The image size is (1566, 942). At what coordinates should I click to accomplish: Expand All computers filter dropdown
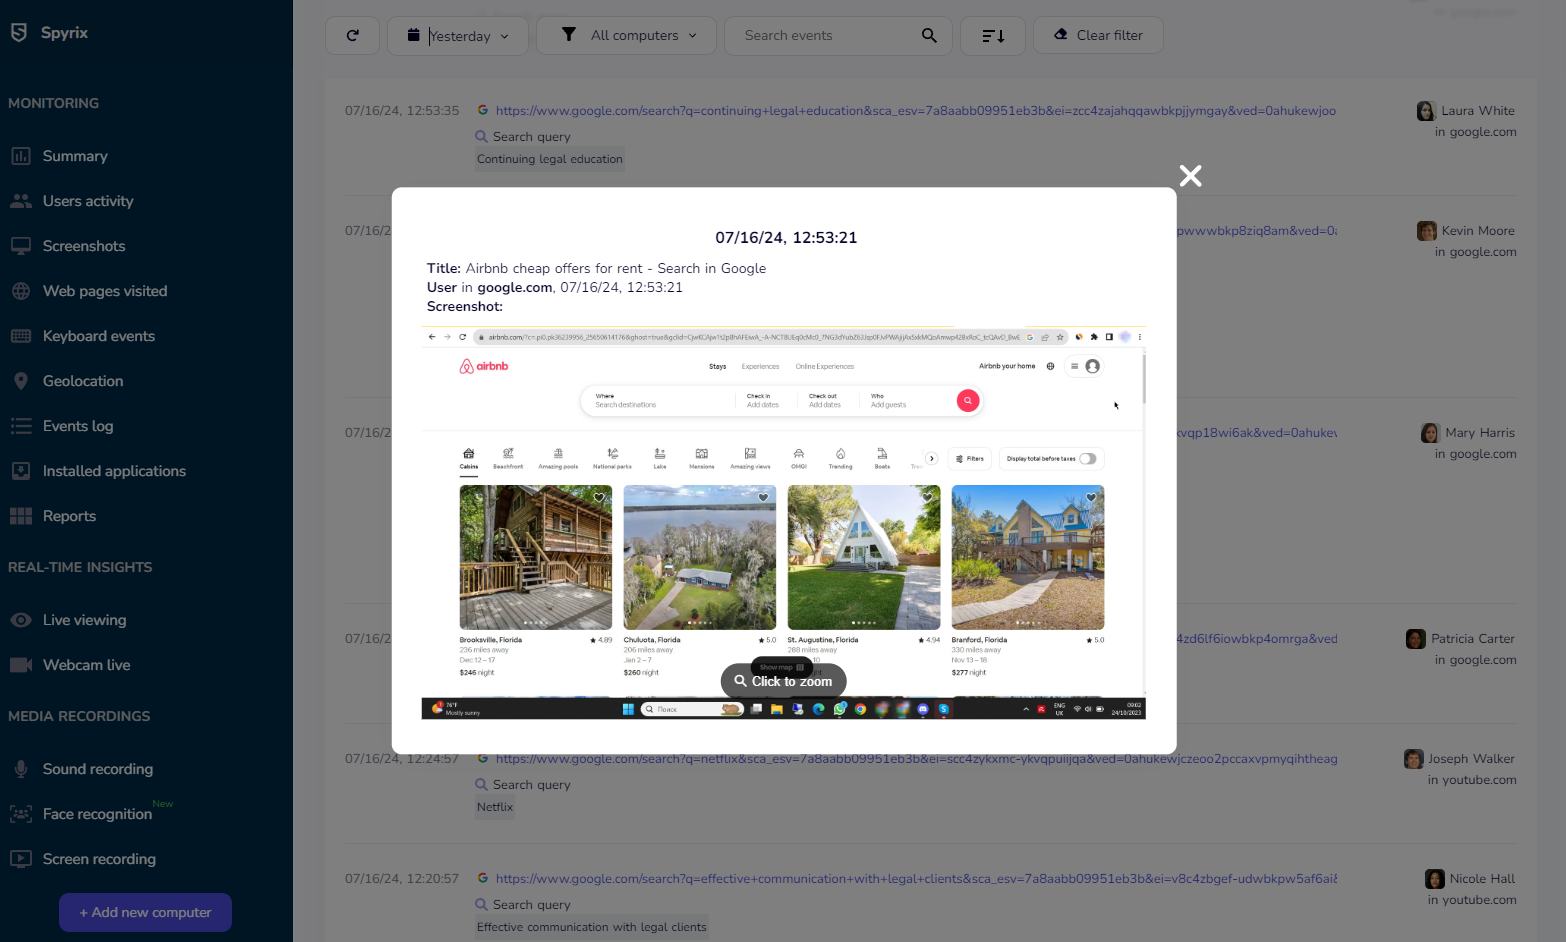tap(626, 35)
